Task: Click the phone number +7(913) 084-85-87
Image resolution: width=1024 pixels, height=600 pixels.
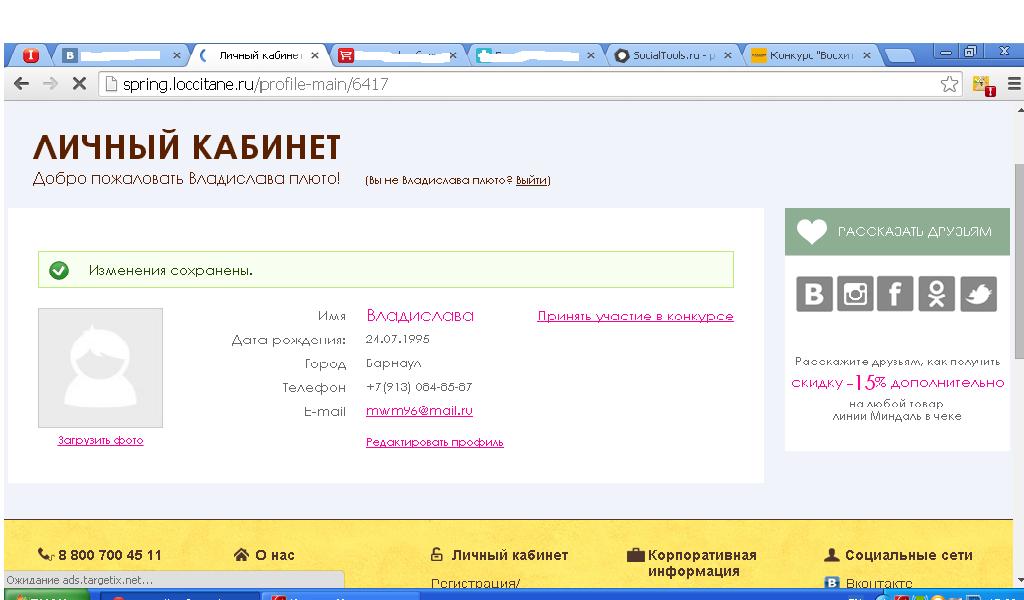Action: pyautogui.click(x=419, y=387)
